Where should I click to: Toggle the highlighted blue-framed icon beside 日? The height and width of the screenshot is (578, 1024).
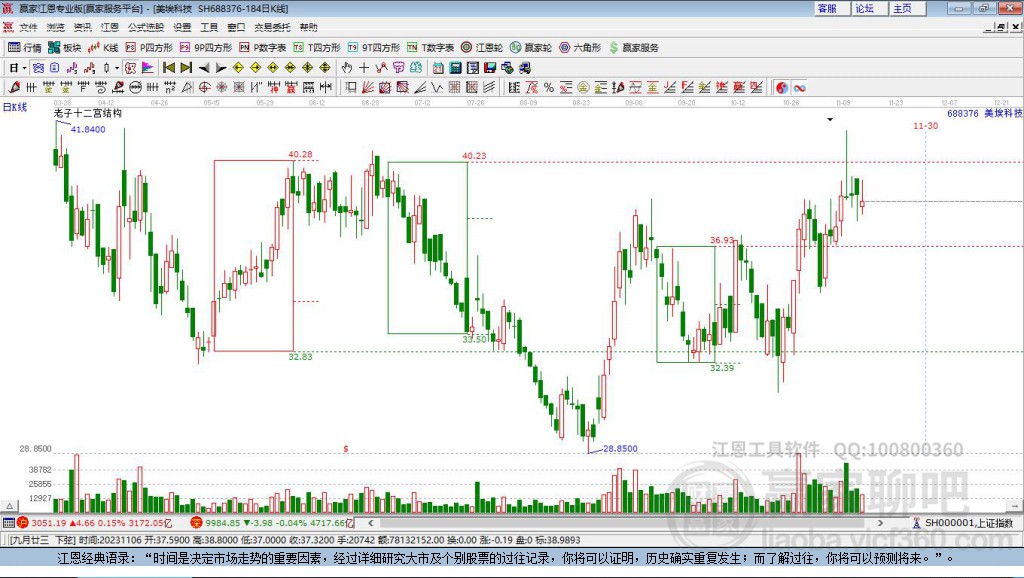[38, 67]
